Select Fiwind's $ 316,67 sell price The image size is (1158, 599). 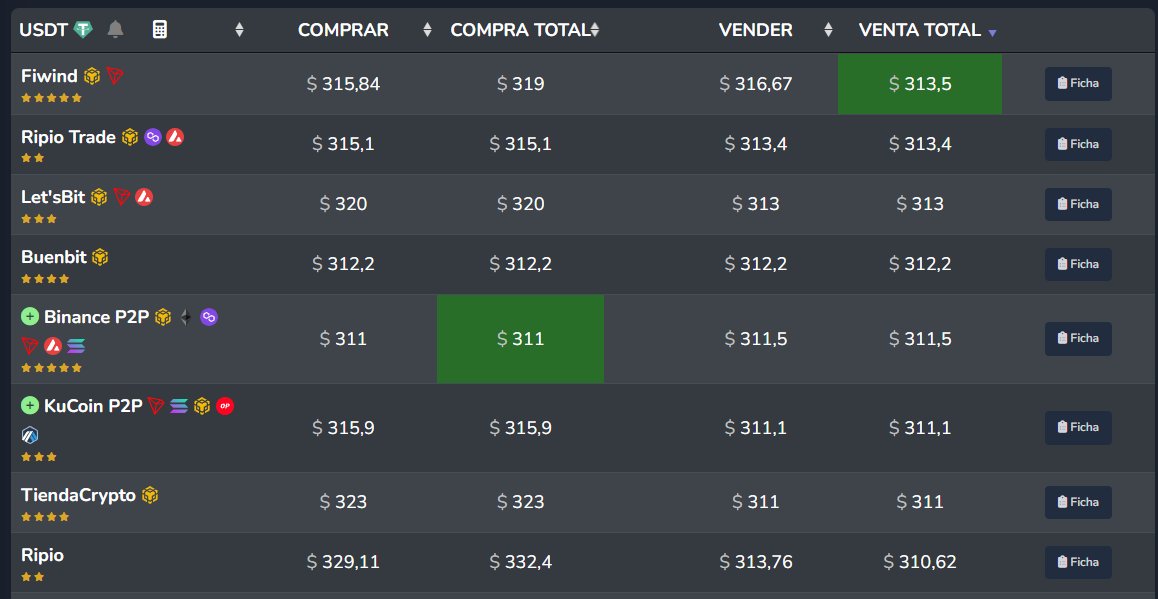pyautogui.click(x=756, y=84)
